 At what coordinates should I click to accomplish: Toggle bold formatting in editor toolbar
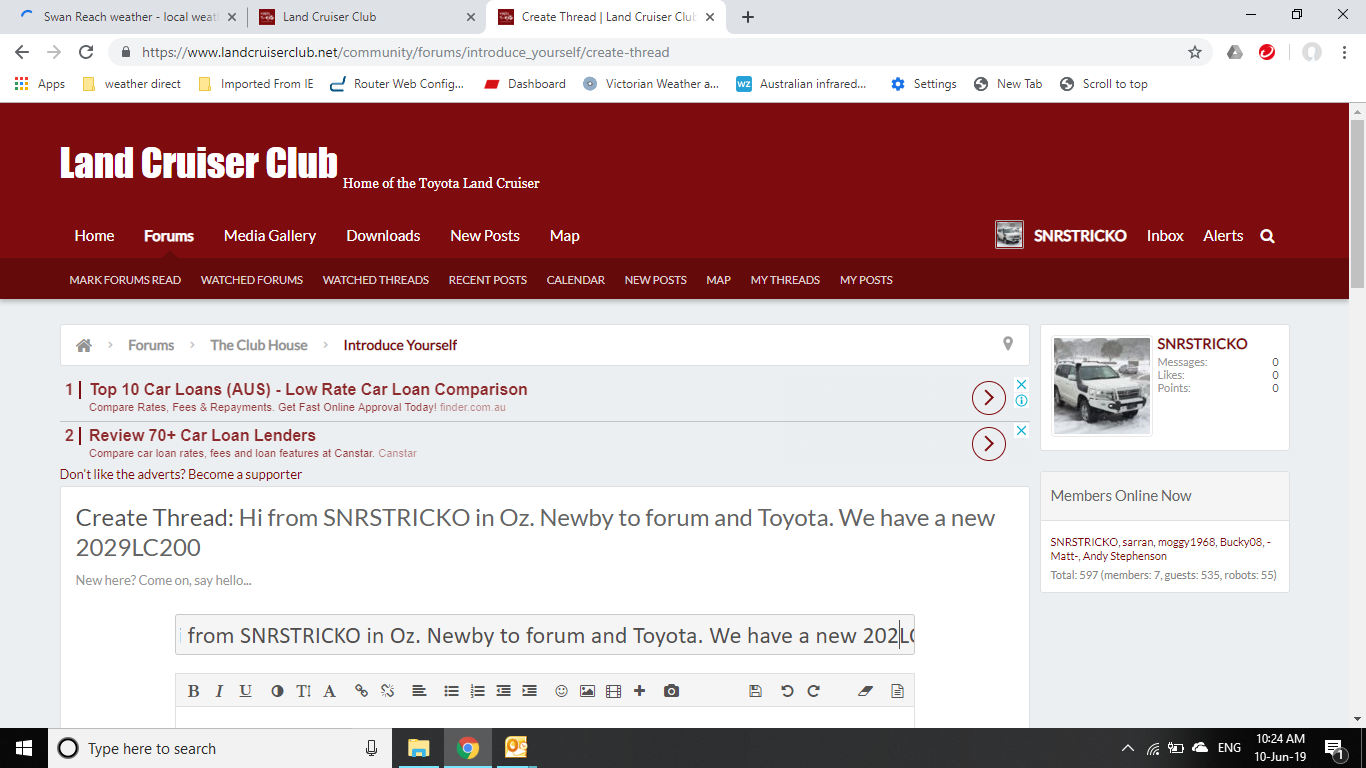pos(194,691)
